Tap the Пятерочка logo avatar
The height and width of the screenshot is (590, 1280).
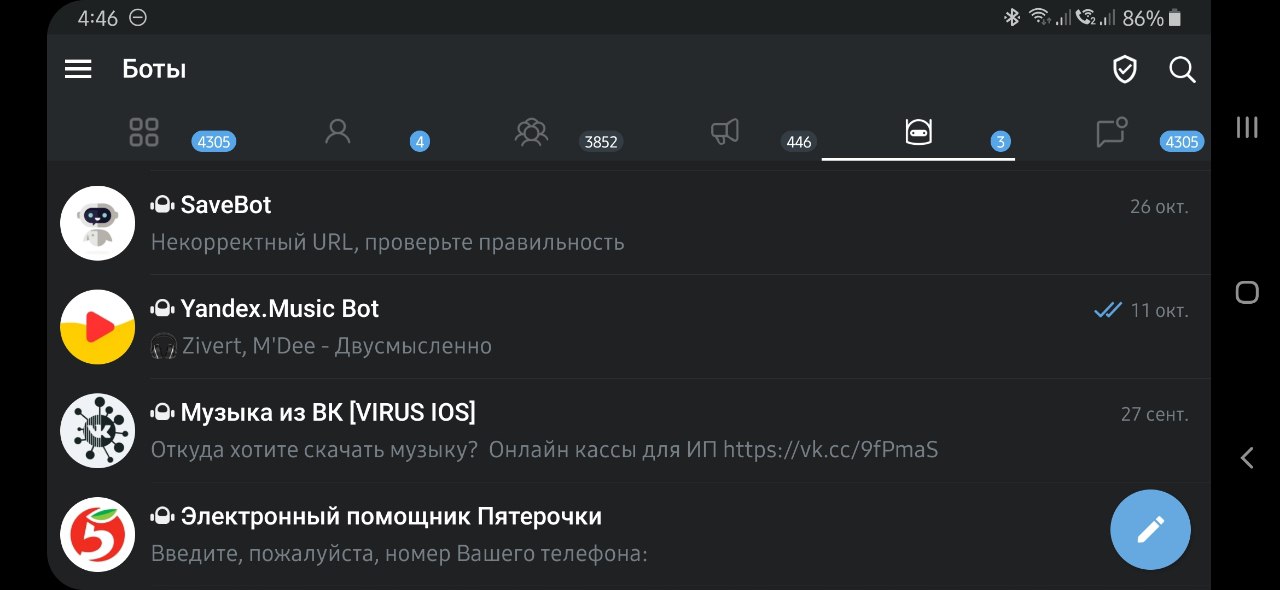(97, 535)
